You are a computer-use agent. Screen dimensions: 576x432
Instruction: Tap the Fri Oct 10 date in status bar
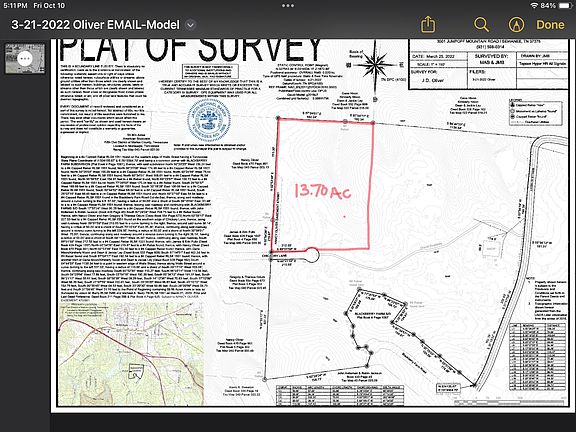tap(49, 6)
